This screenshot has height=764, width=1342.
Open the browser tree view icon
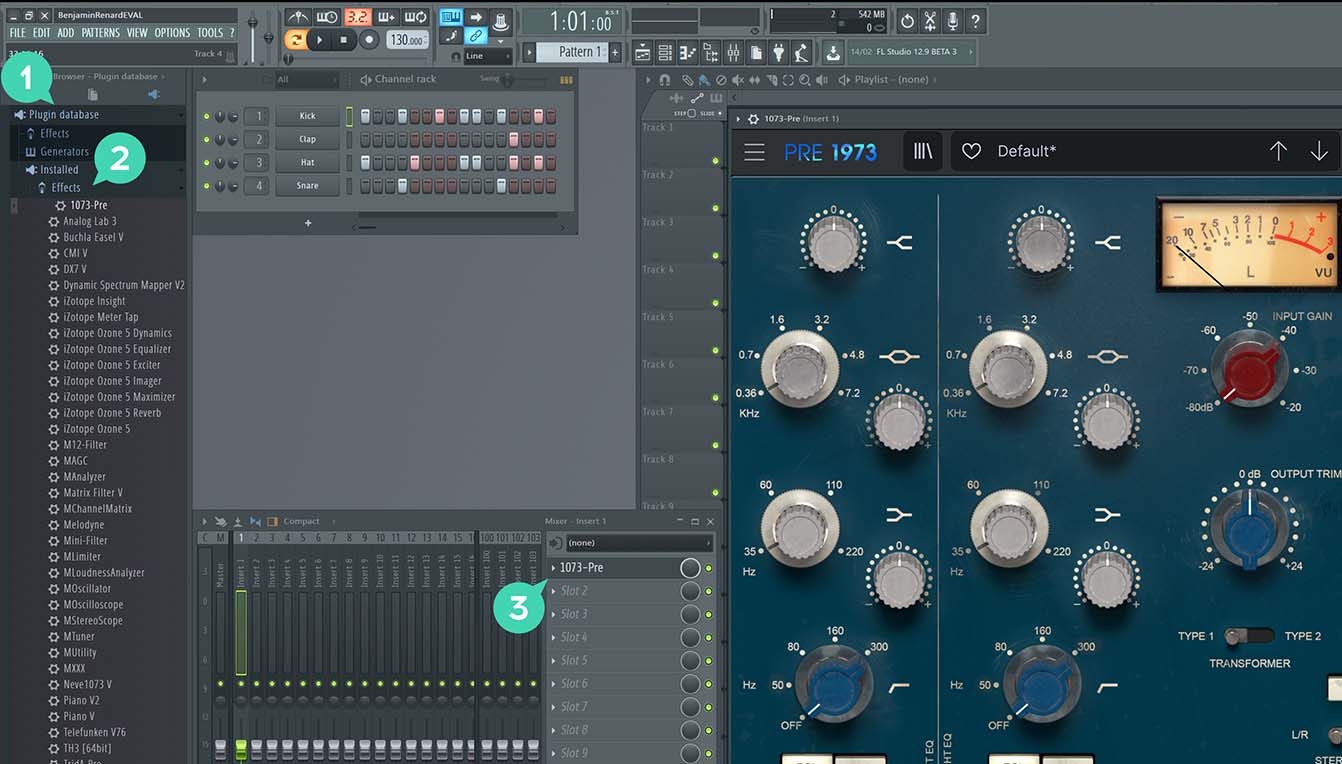pyautogui.click(x=711, y=53)
